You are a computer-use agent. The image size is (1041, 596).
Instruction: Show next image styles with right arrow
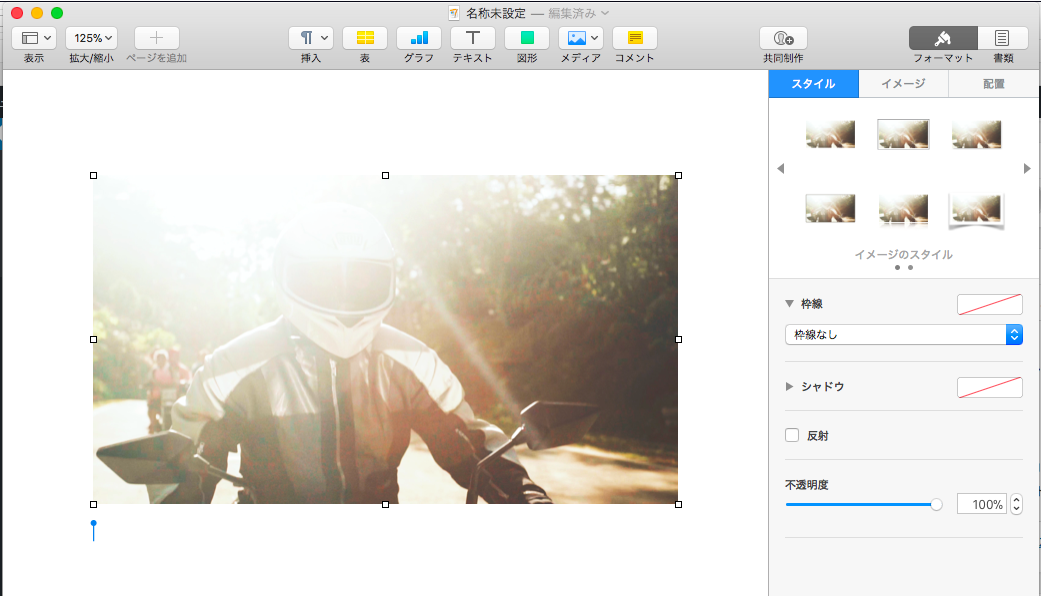[1027, 169]
